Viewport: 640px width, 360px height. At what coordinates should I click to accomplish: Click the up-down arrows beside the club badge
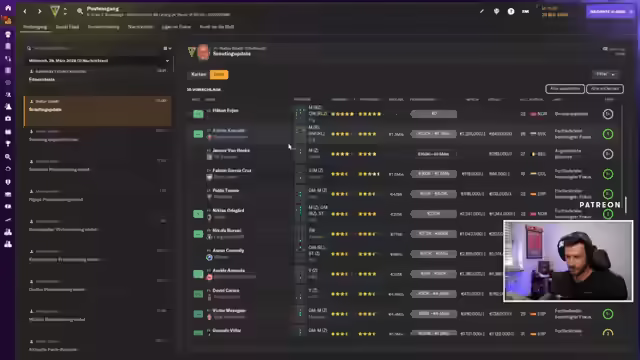tap(65, 11)
